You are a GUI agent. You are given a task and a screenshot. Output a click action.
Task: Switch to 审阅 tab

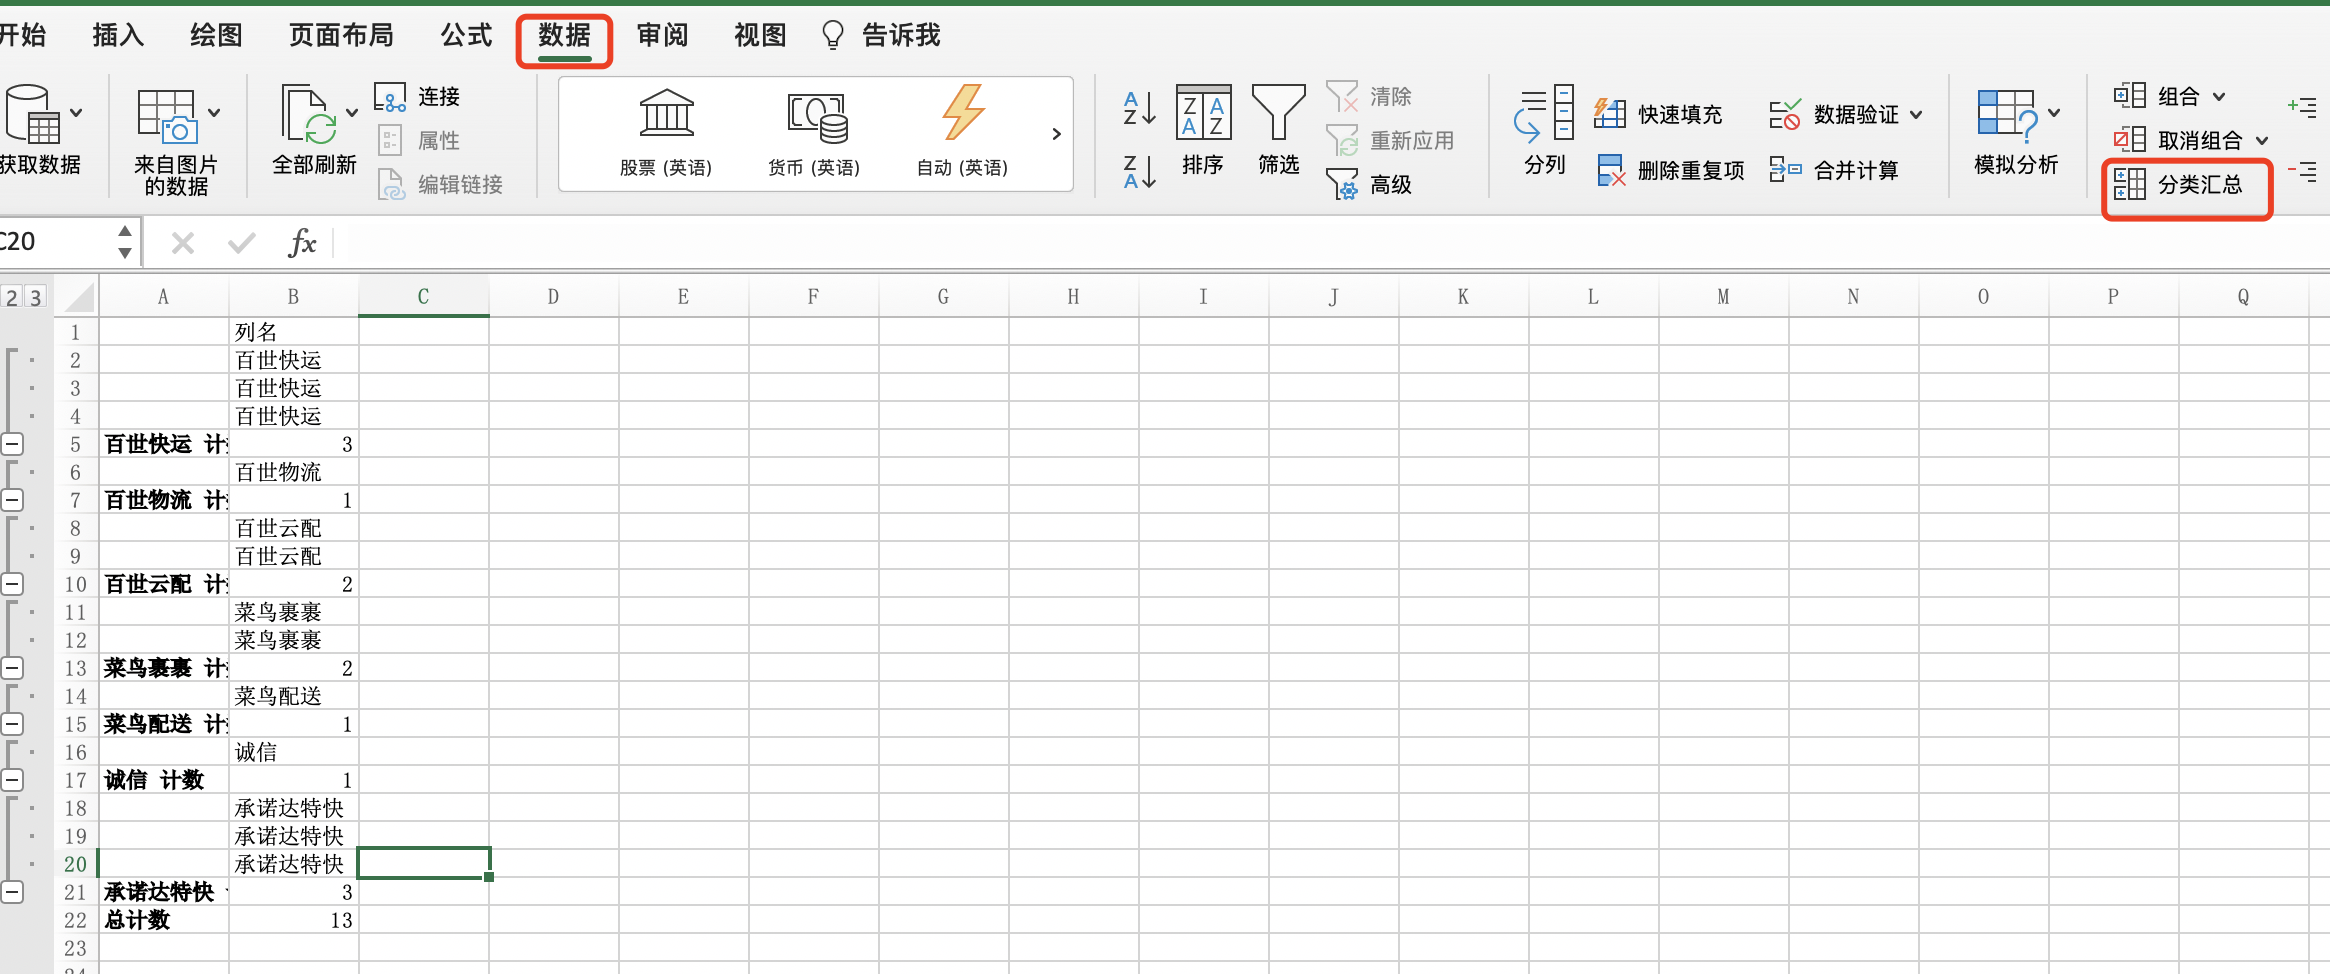(x=662, y=35)
